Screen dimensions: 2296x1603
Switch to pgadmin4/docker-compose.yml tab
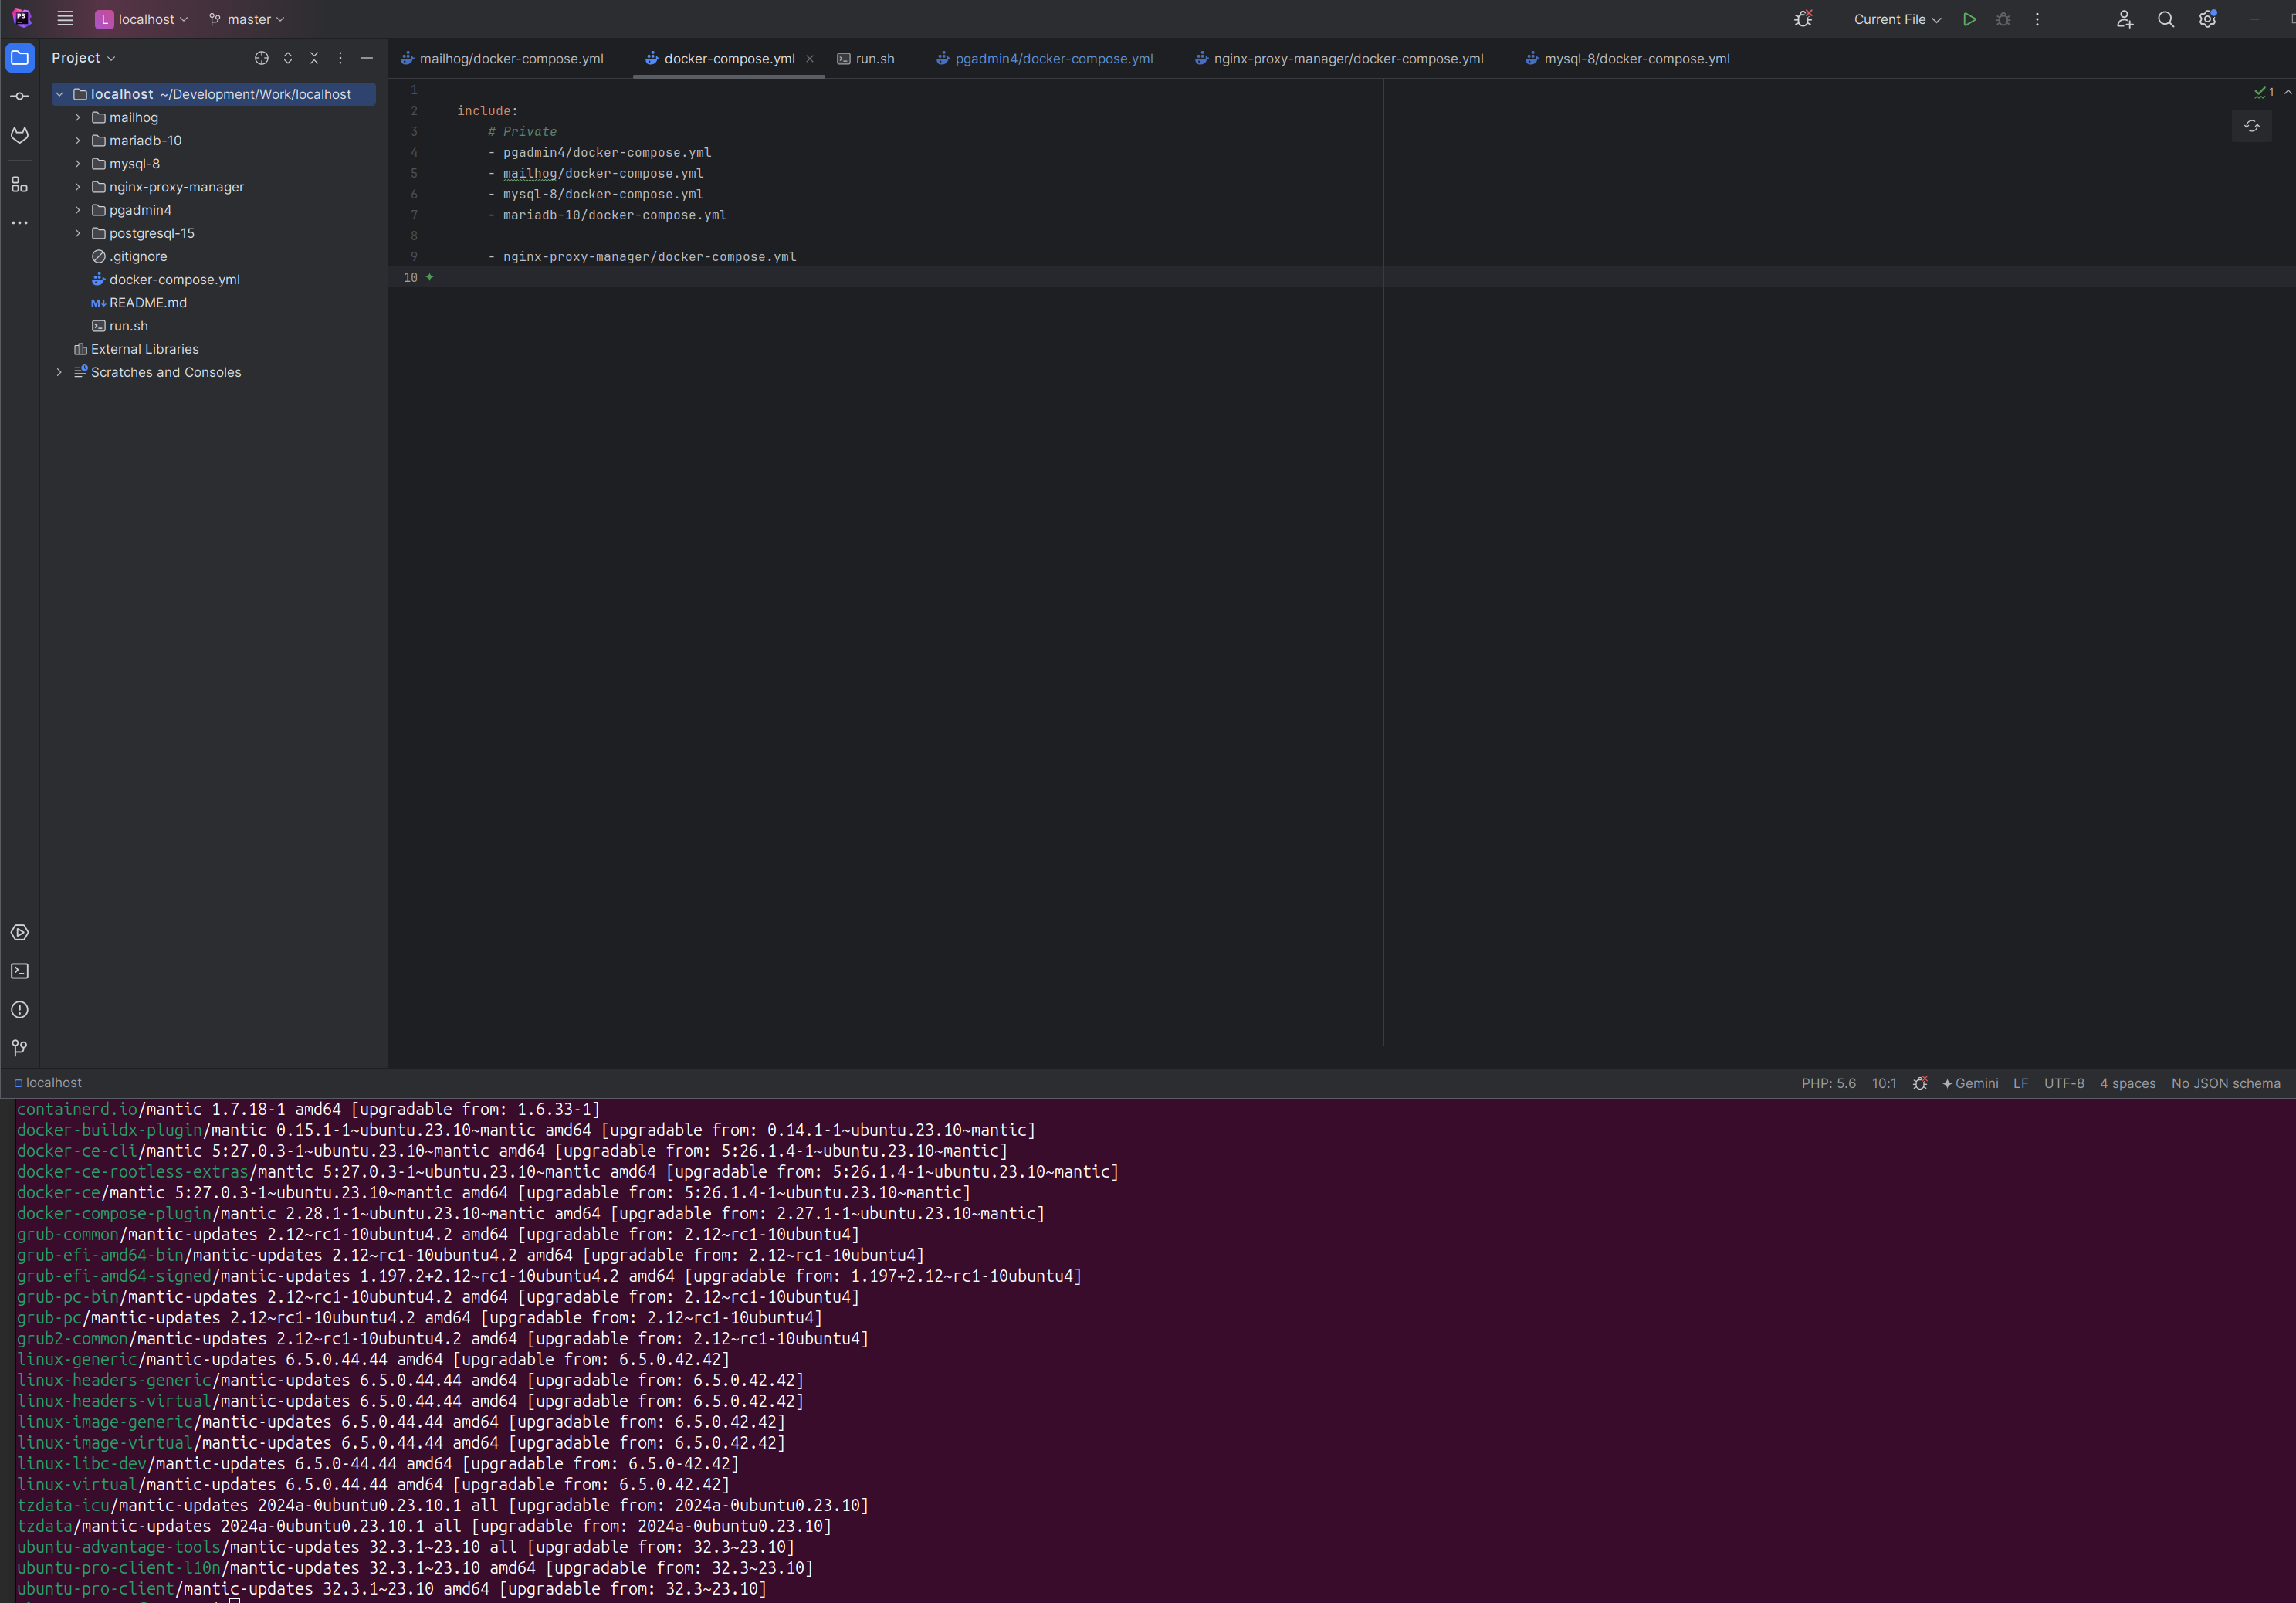[1045, 59]
